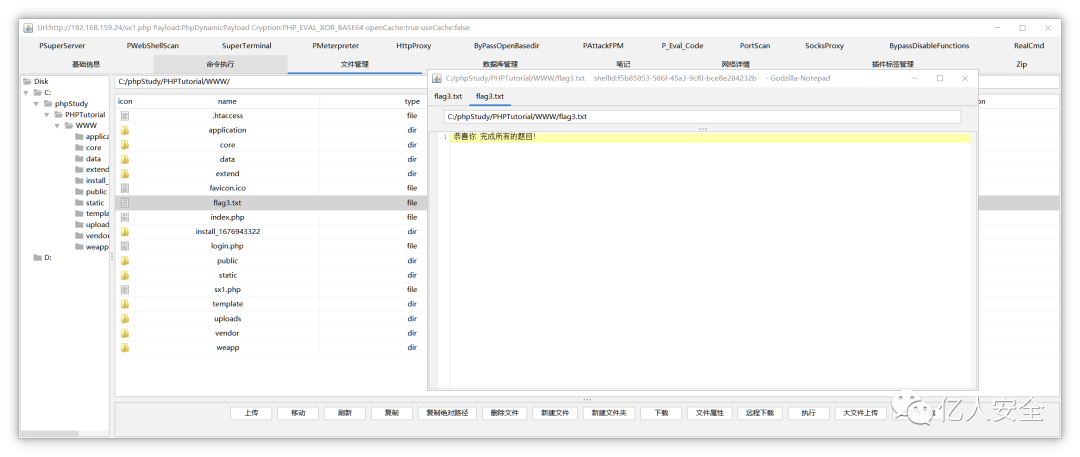Click the folder icon of the public row
This screenshot has height=457, width=1080.
pyautogui.click(x=125, y=261)
